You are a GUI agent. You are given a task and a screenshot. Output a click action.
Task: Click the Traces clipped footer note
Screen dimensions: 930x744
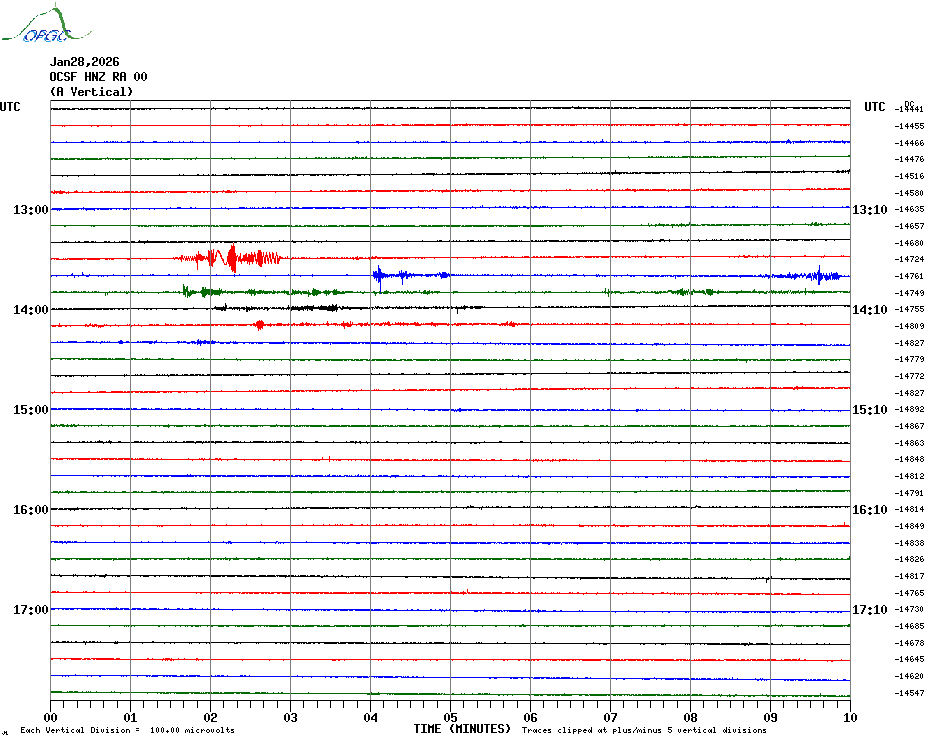point(644,730)
